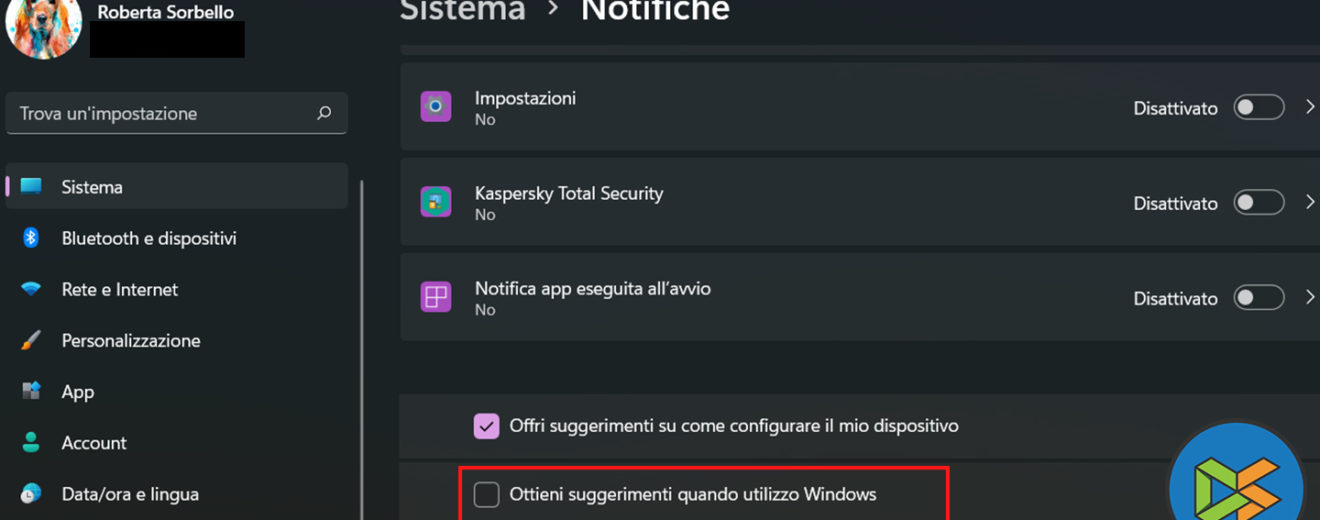Click the Kaspersky Total Security app icon
Viewport: 1320px width, 520px height.
436,202
